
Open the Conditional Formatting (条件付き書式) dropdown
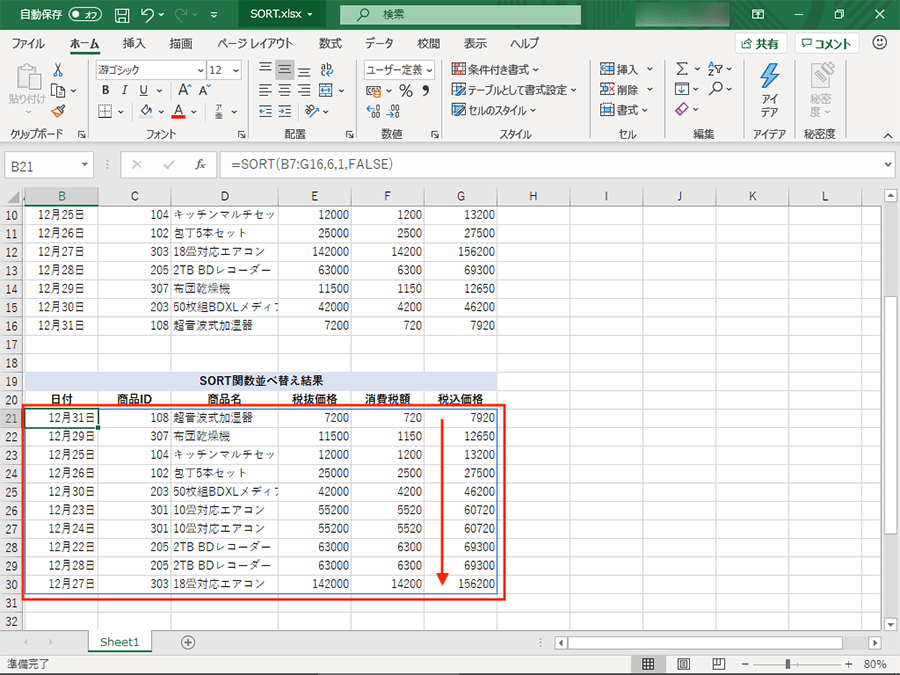point(496,70)
